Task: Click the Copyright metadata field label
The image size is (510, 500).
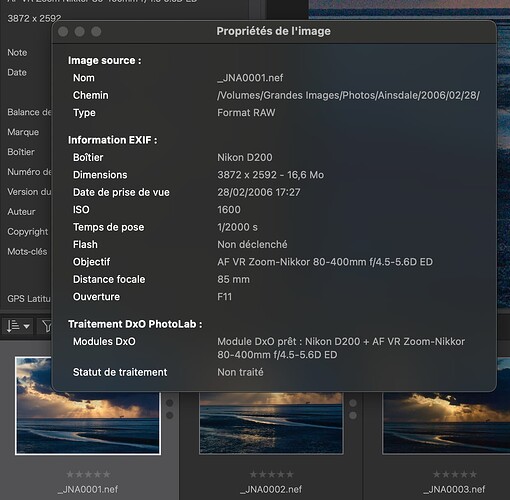Action: coord(28,232)
